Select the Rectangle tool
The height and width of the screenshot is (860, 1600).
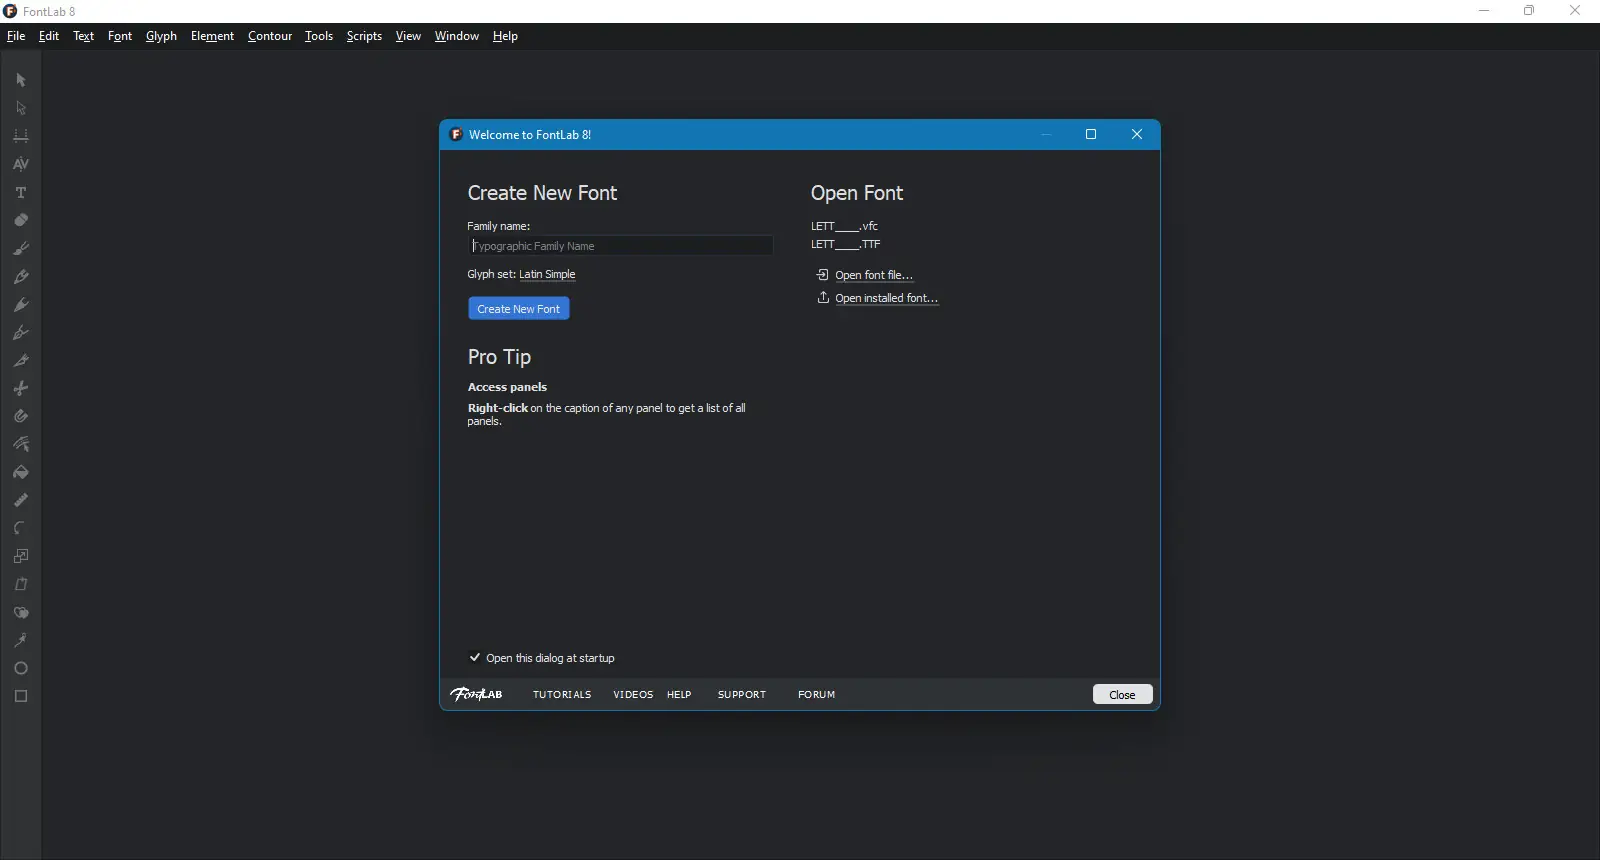21,696
